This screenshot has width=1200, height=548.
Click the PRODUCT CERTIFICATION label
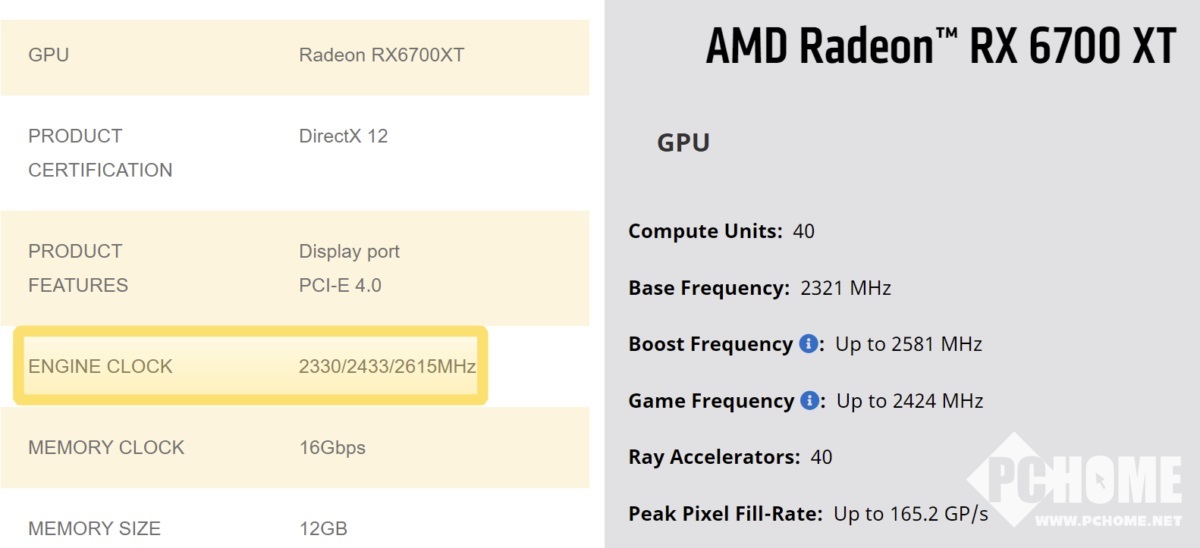coord(100,153)
